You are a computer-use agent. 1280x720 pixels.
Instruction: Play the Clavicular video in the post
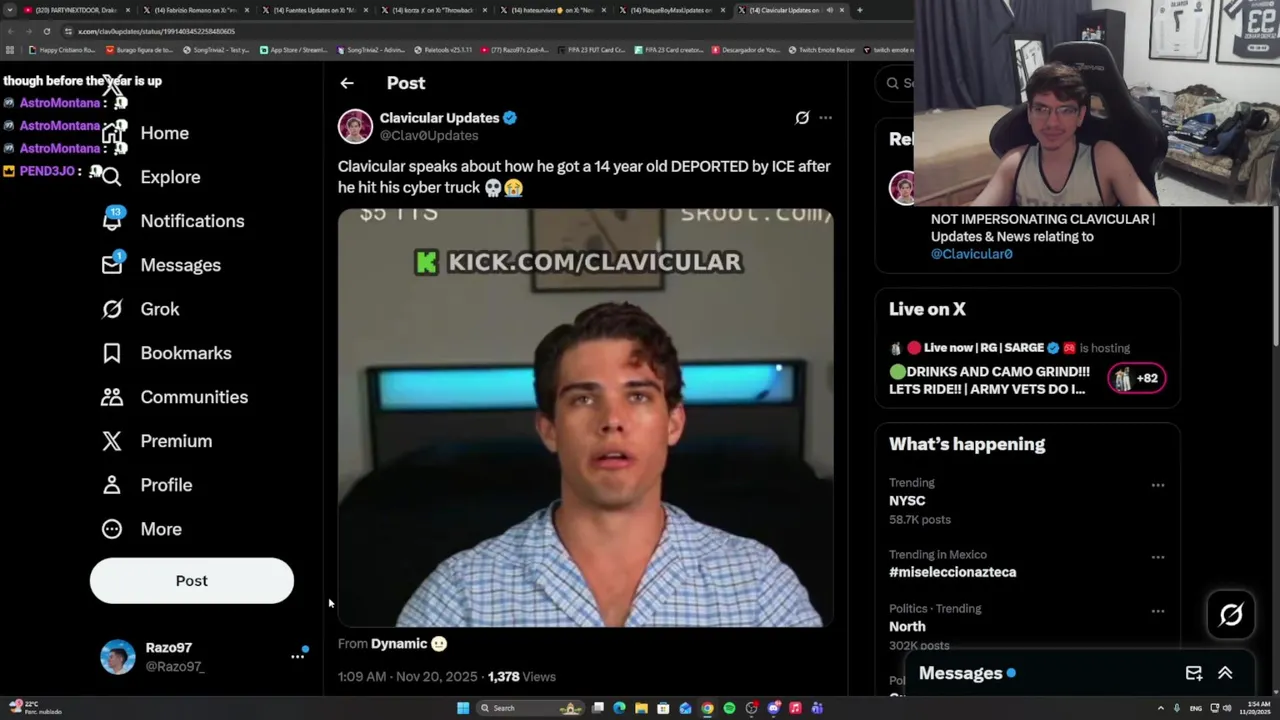(x=585, y=417)
